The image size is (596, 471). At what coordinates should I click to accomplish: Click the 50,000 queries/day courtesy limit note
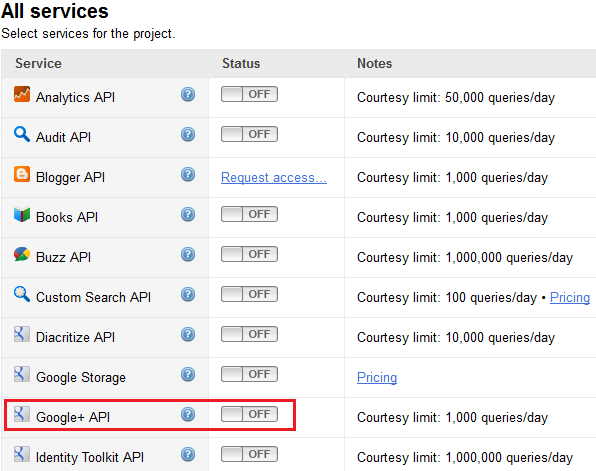[x=456, y=98]
